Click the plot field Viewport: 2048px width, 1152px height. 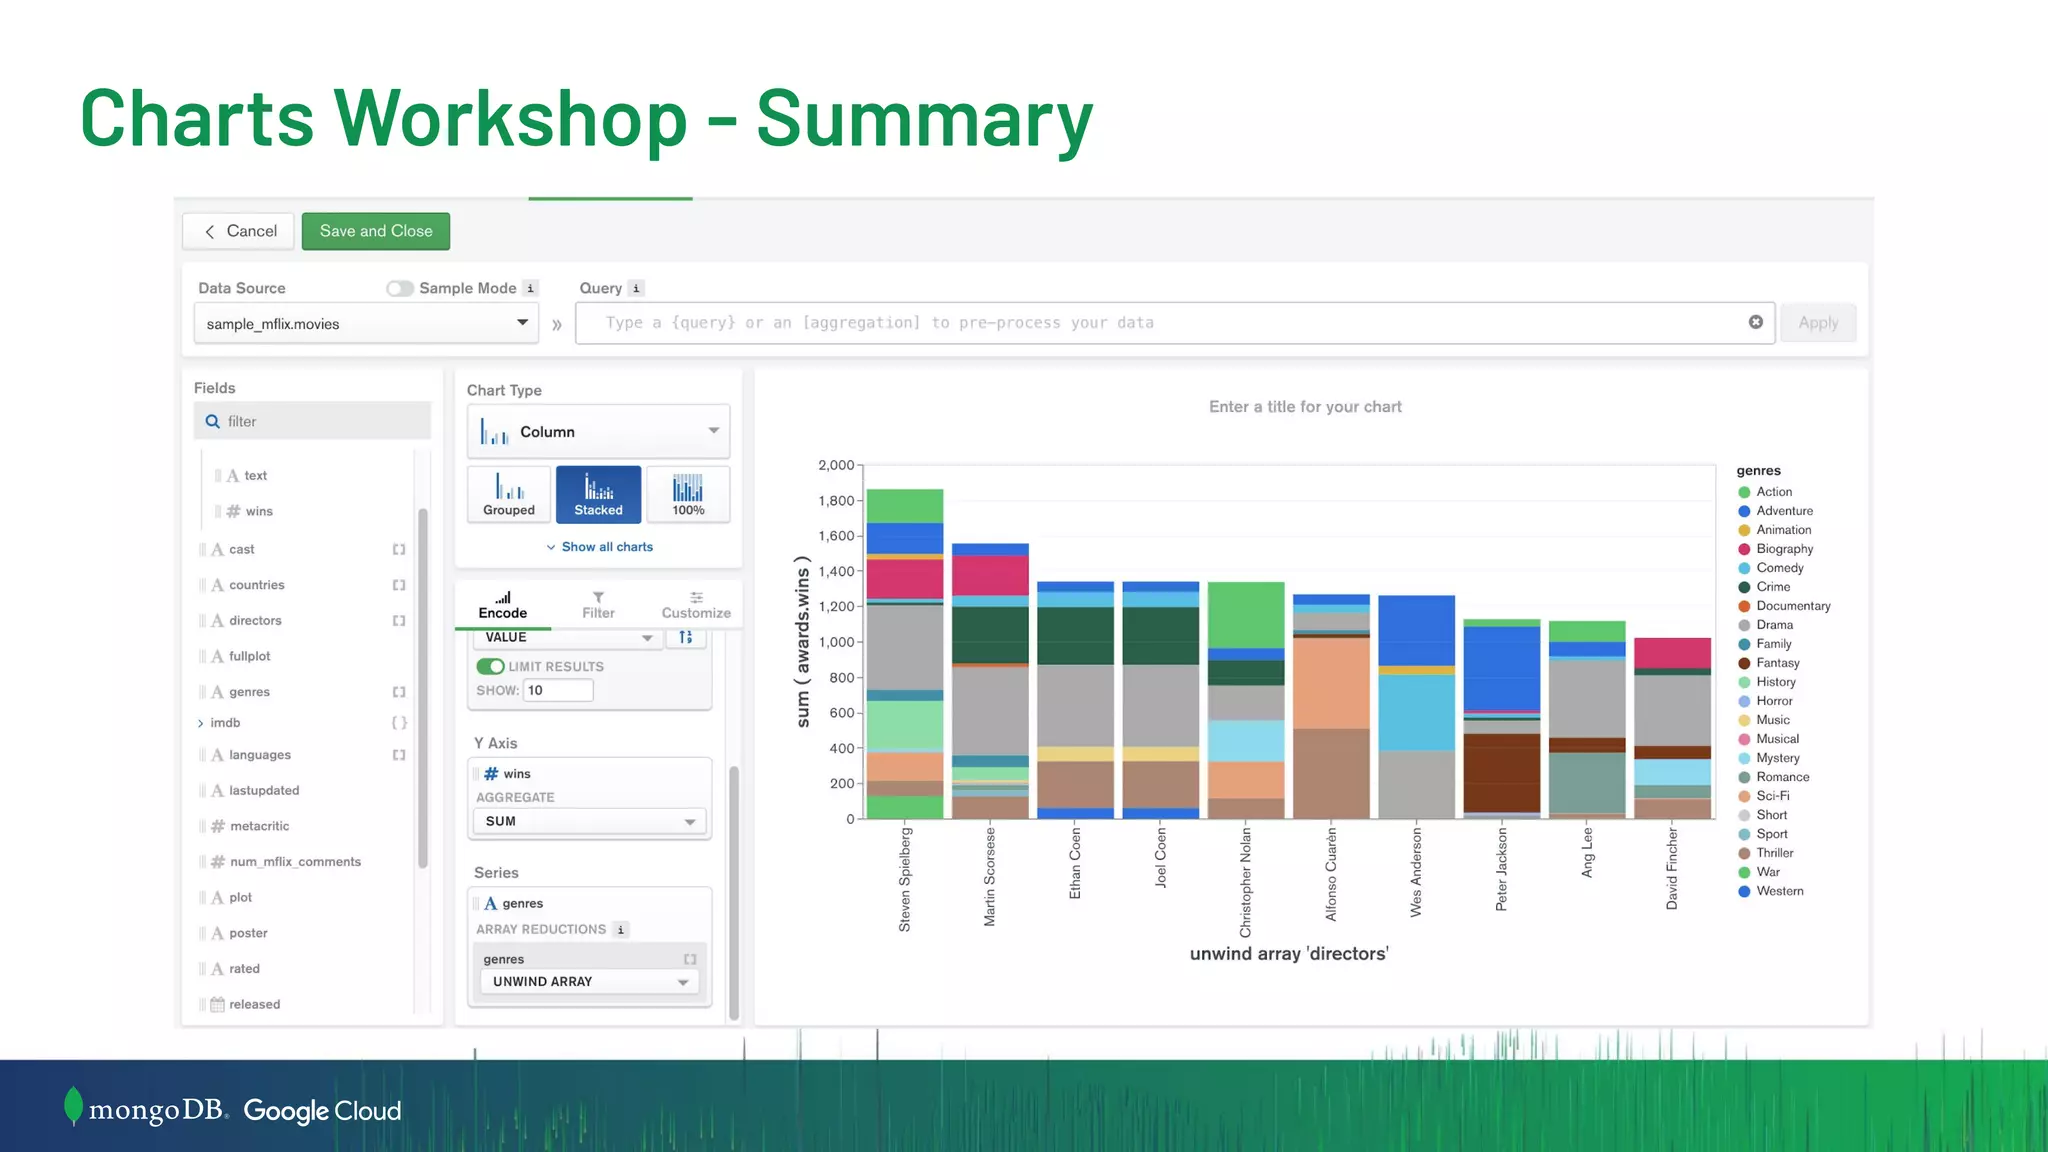click(x=240, y=898)
